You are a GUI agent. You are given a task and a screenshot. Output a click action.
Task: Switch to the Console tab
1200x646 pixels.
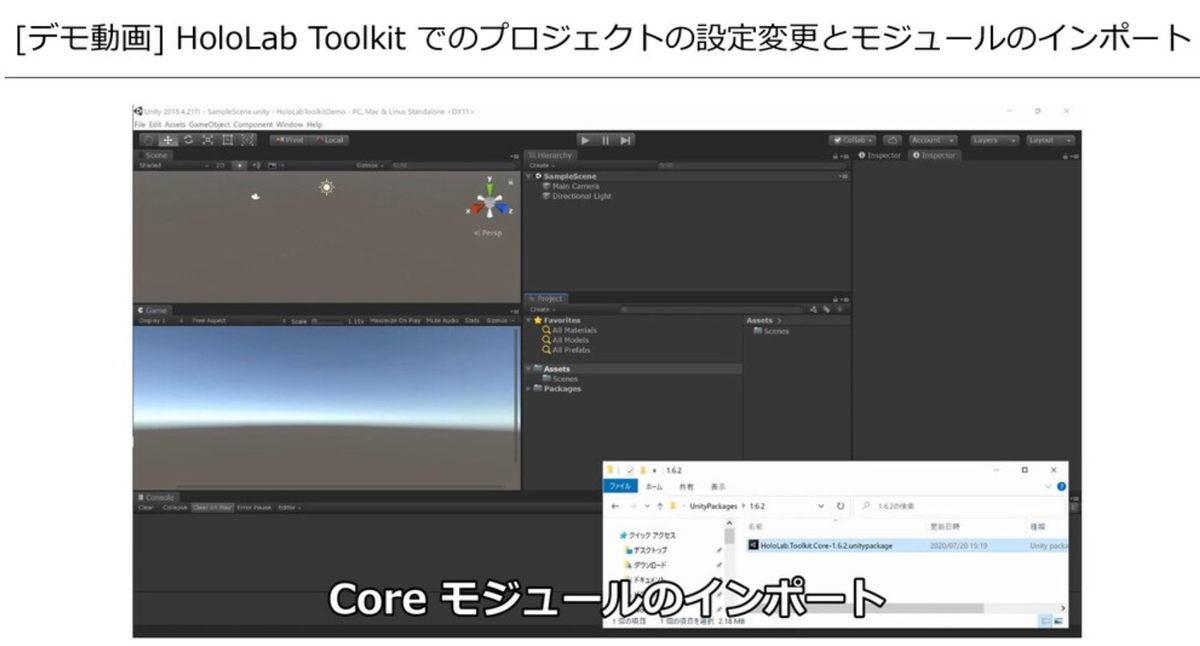[x=157, y=497]
